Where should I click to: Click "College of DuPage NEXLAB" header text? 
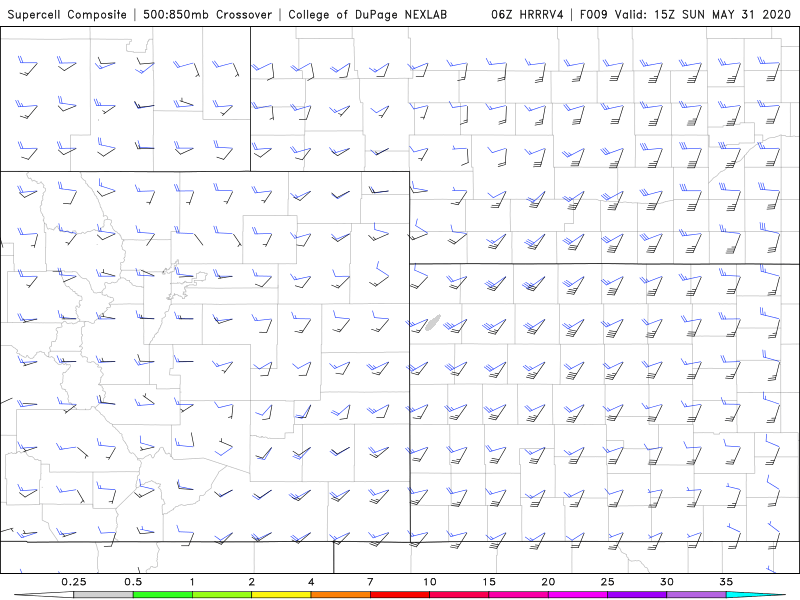click(x=367, y=14)
